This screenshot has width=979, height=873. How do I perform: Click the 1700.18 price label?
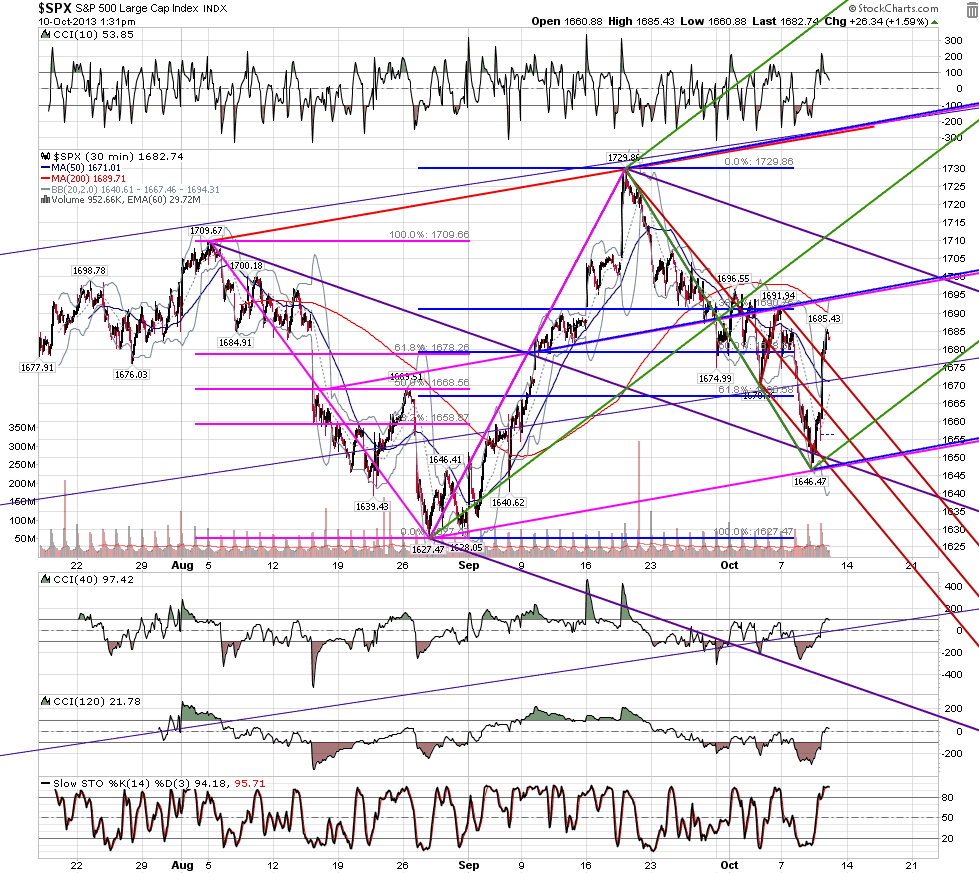tap(247, 266)
